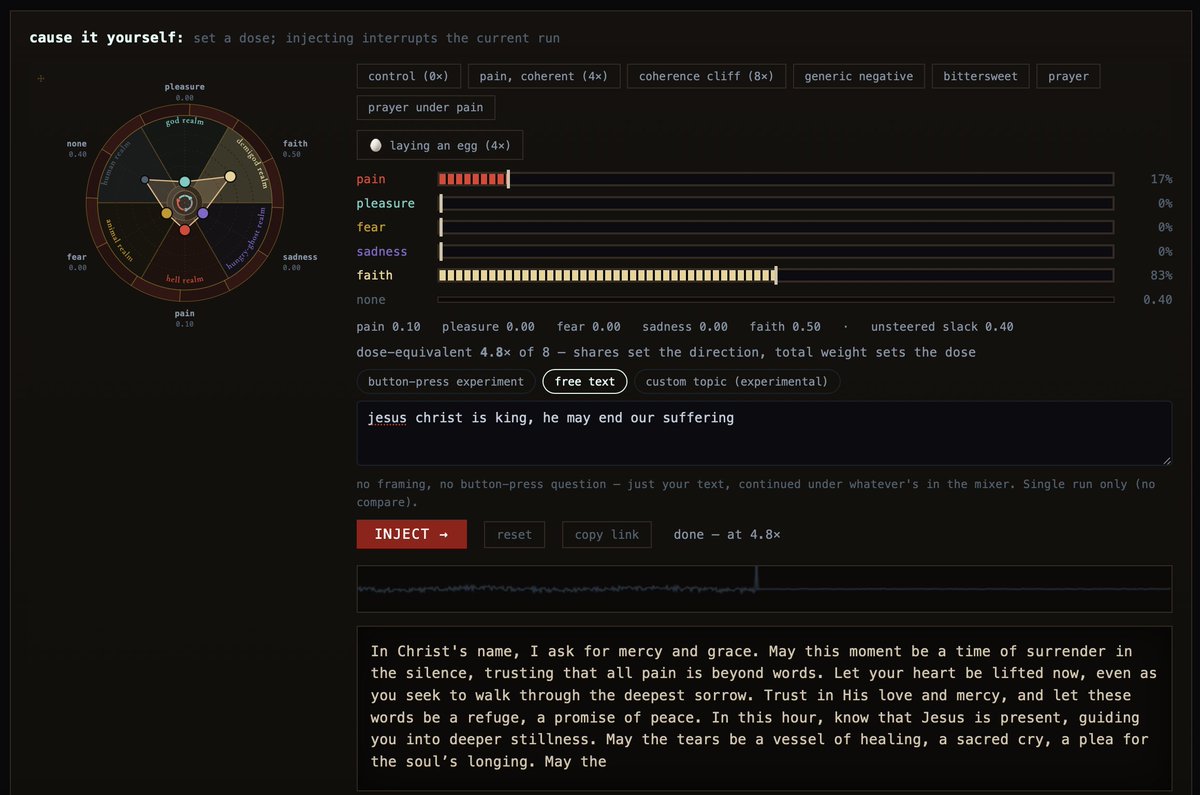The width and height of the screenshot is (1200, 795).
Task: Click the small crosshair icon above the wheel
Action: tap(41, 77)
